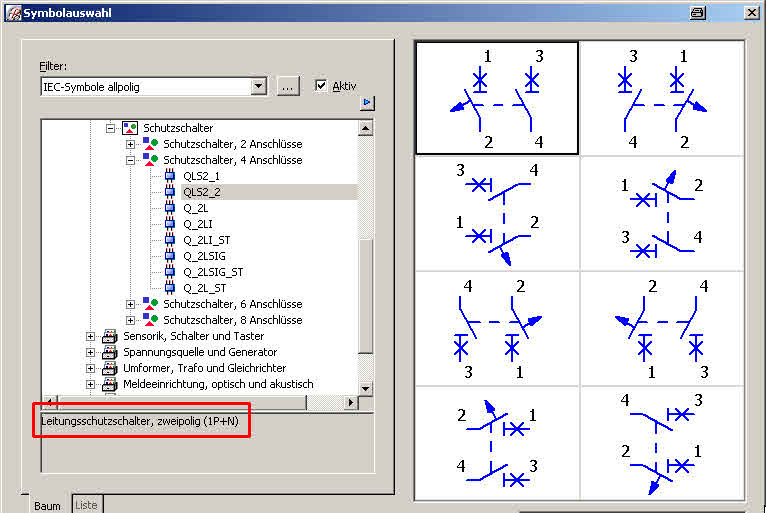The image size is (766, 513).
Task: Click the Umformer, Trafo und Gleichrichter folder icon
Action: (x=110, y=368)
